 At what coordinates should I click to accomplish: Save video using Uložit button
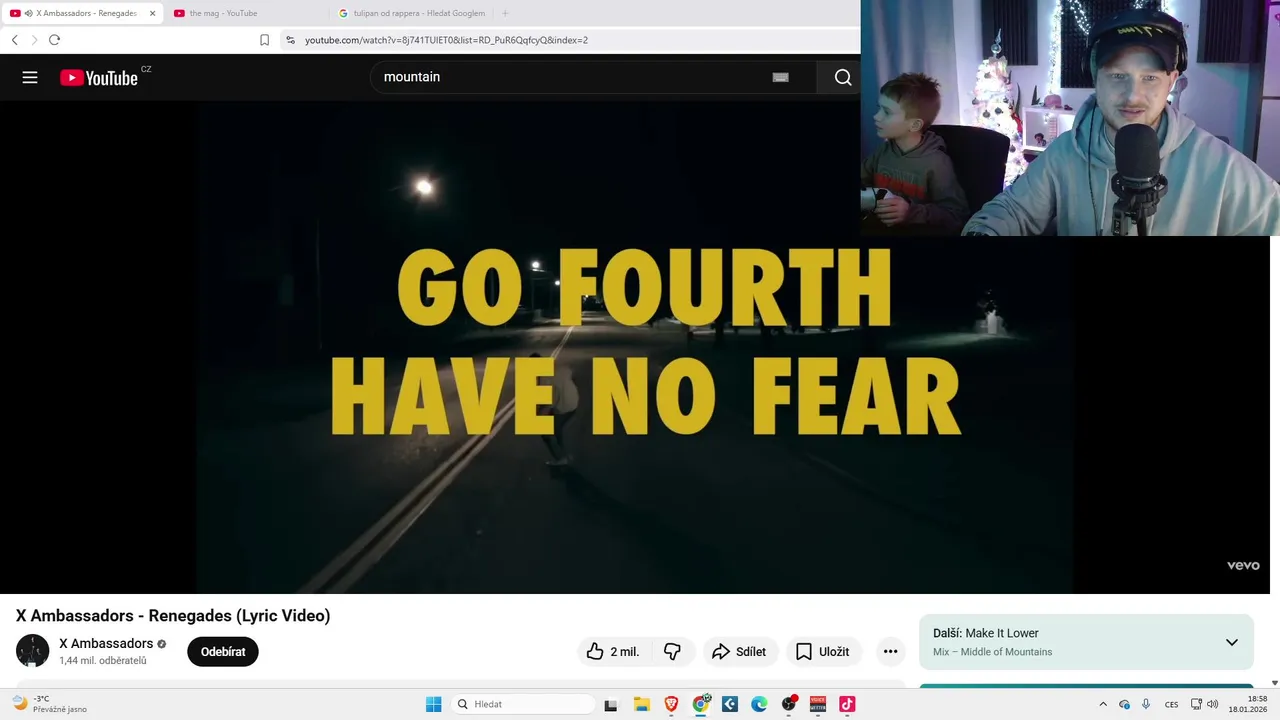coord(823,652)
